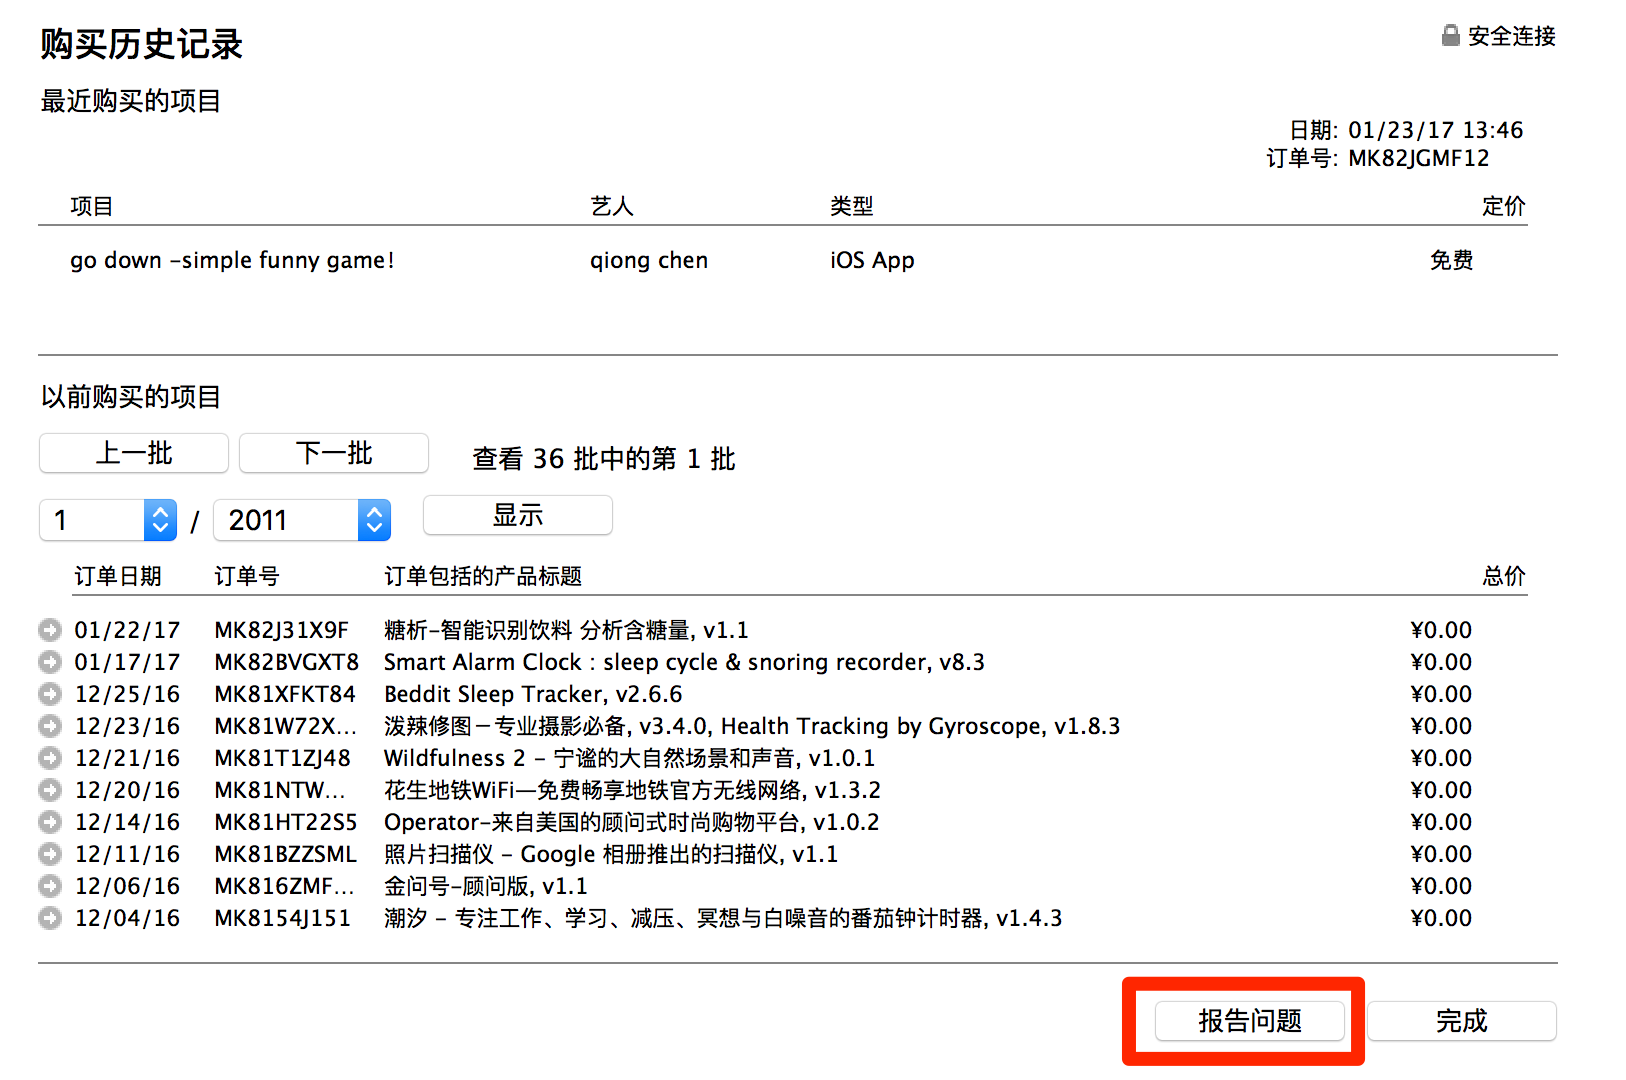Click the 显示 button

pyautogui.click(x=517, y=515)
